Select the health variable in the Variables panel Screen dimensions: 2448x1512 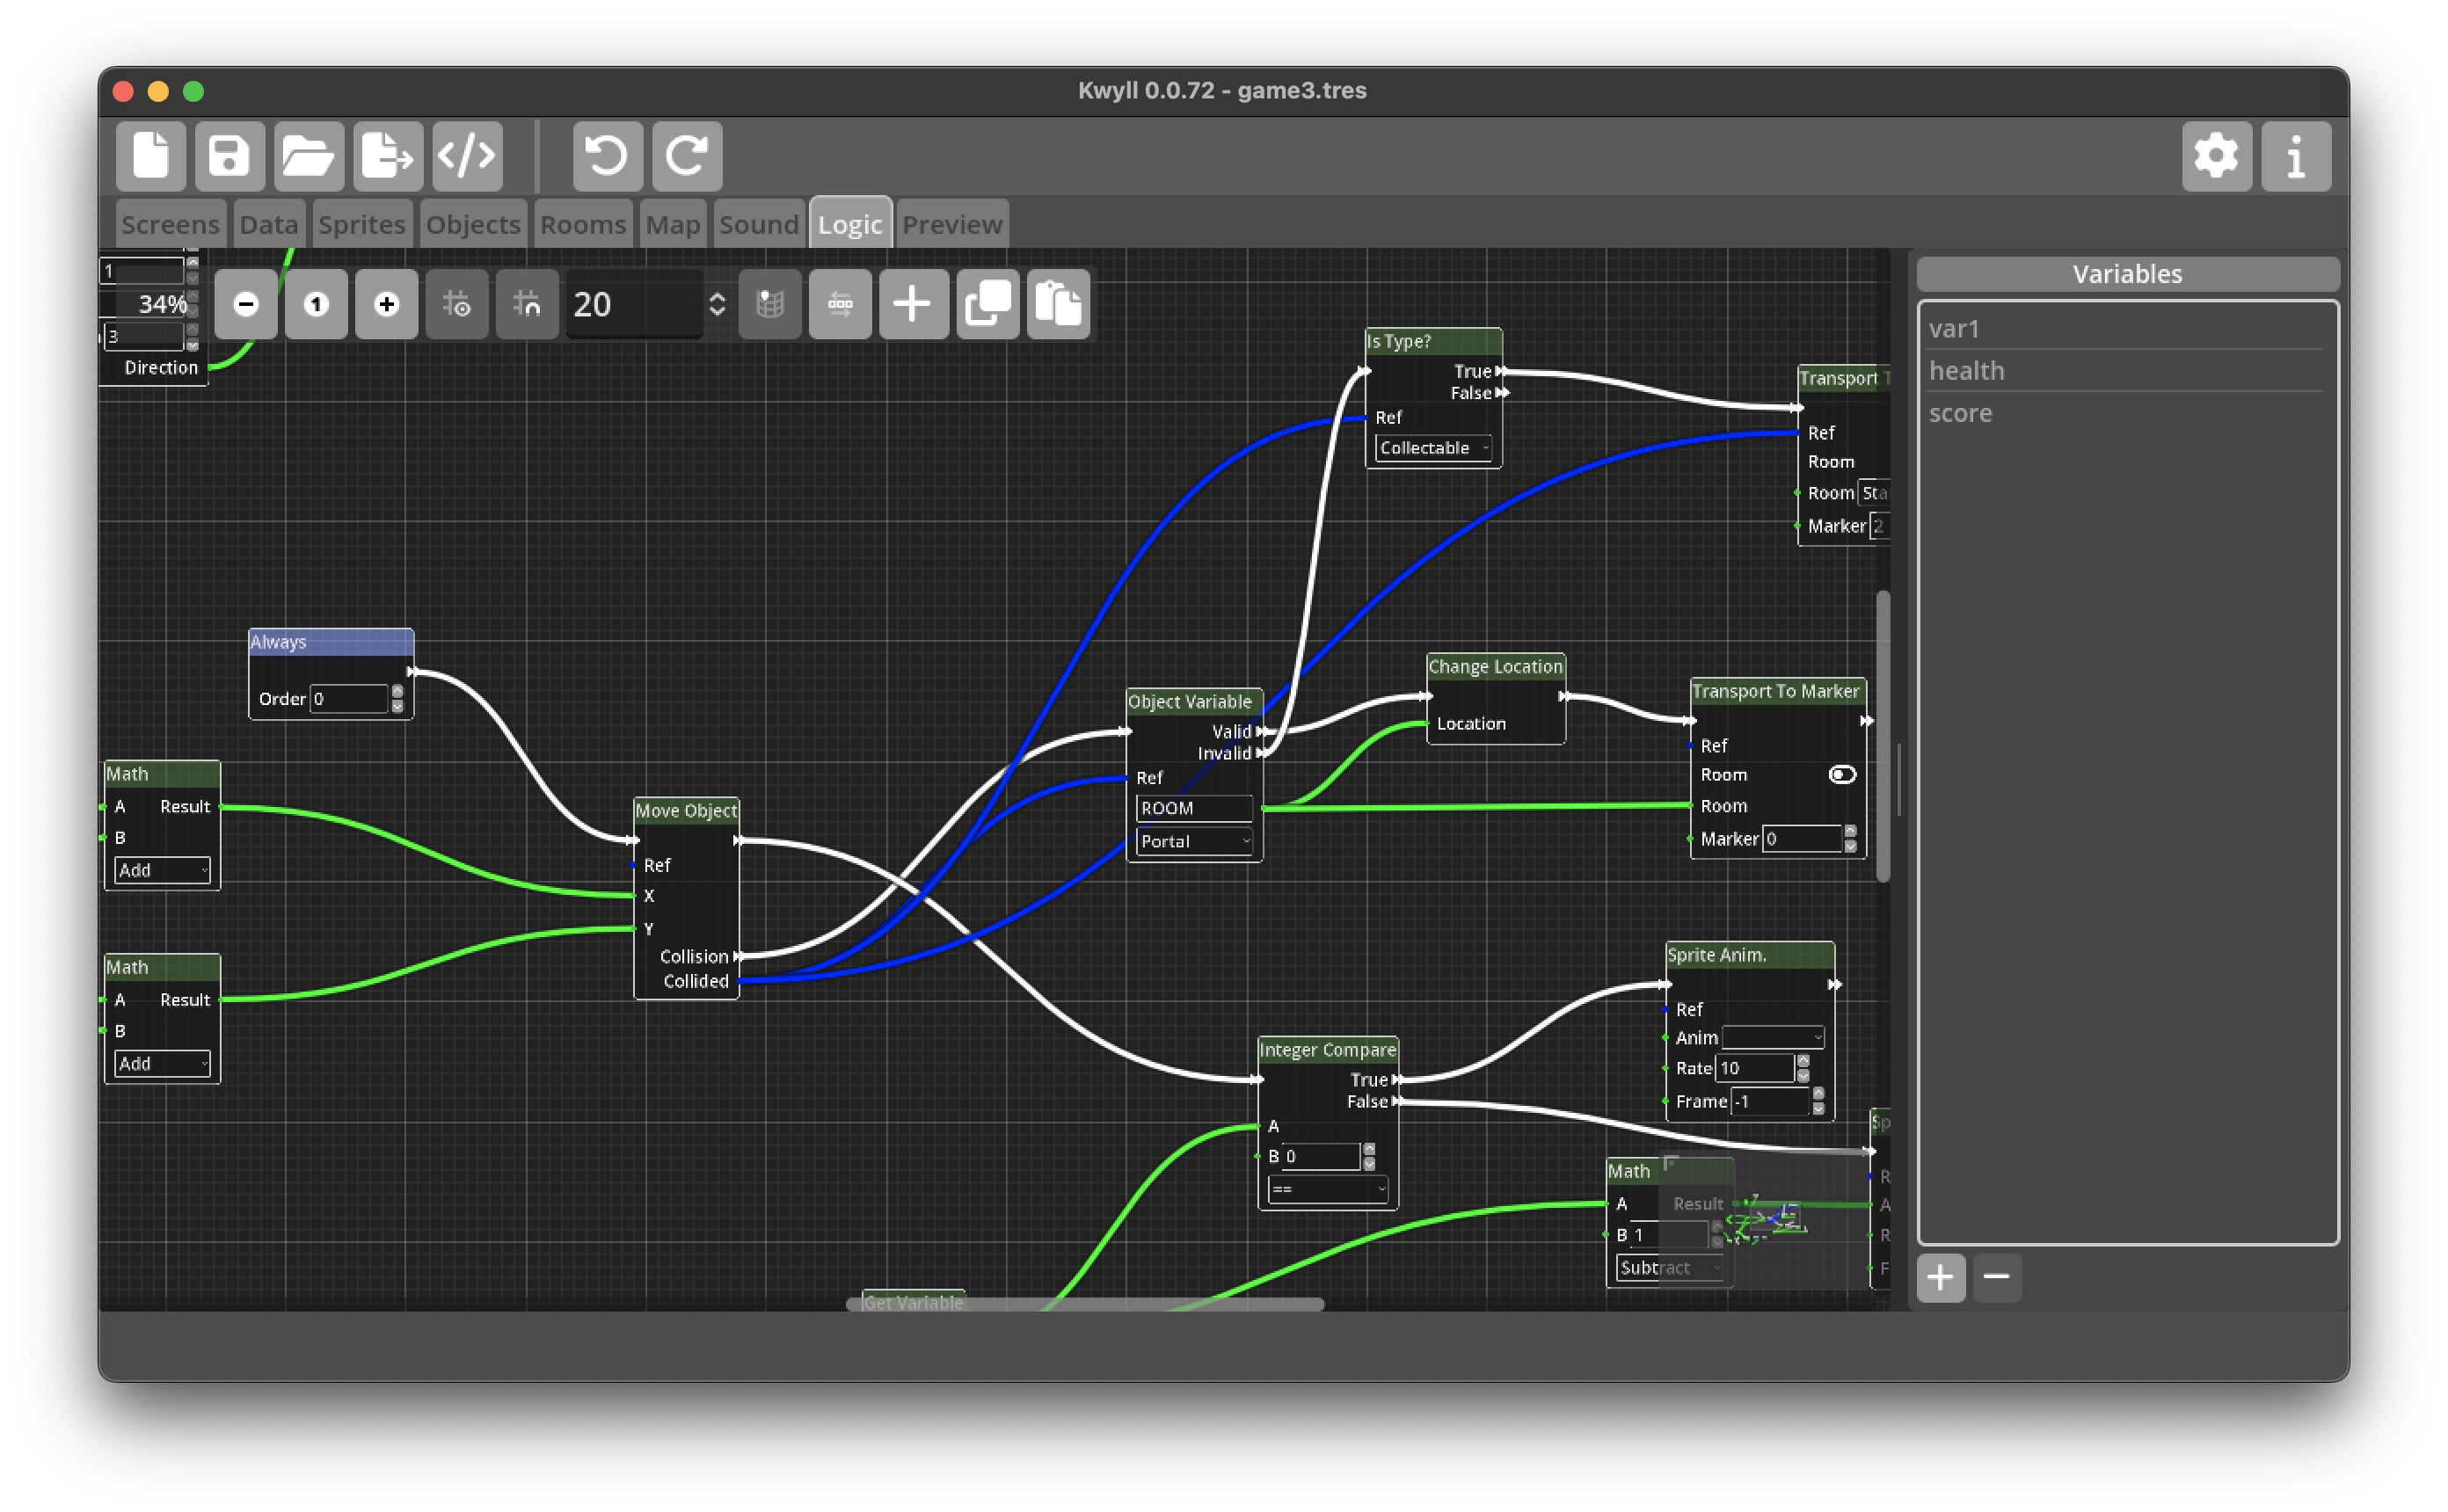(x=1966, y=370)
